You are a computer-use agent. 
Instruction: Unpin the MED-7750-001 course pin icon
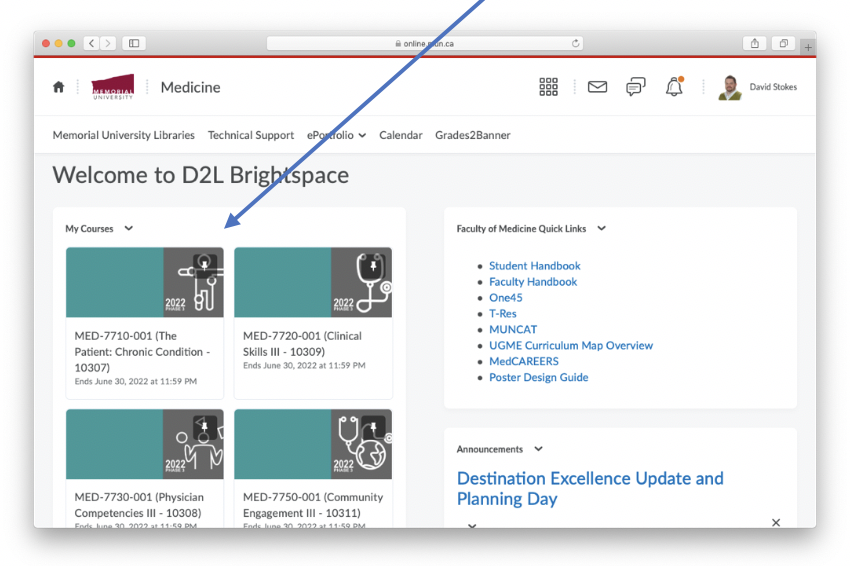click(373, 427)
